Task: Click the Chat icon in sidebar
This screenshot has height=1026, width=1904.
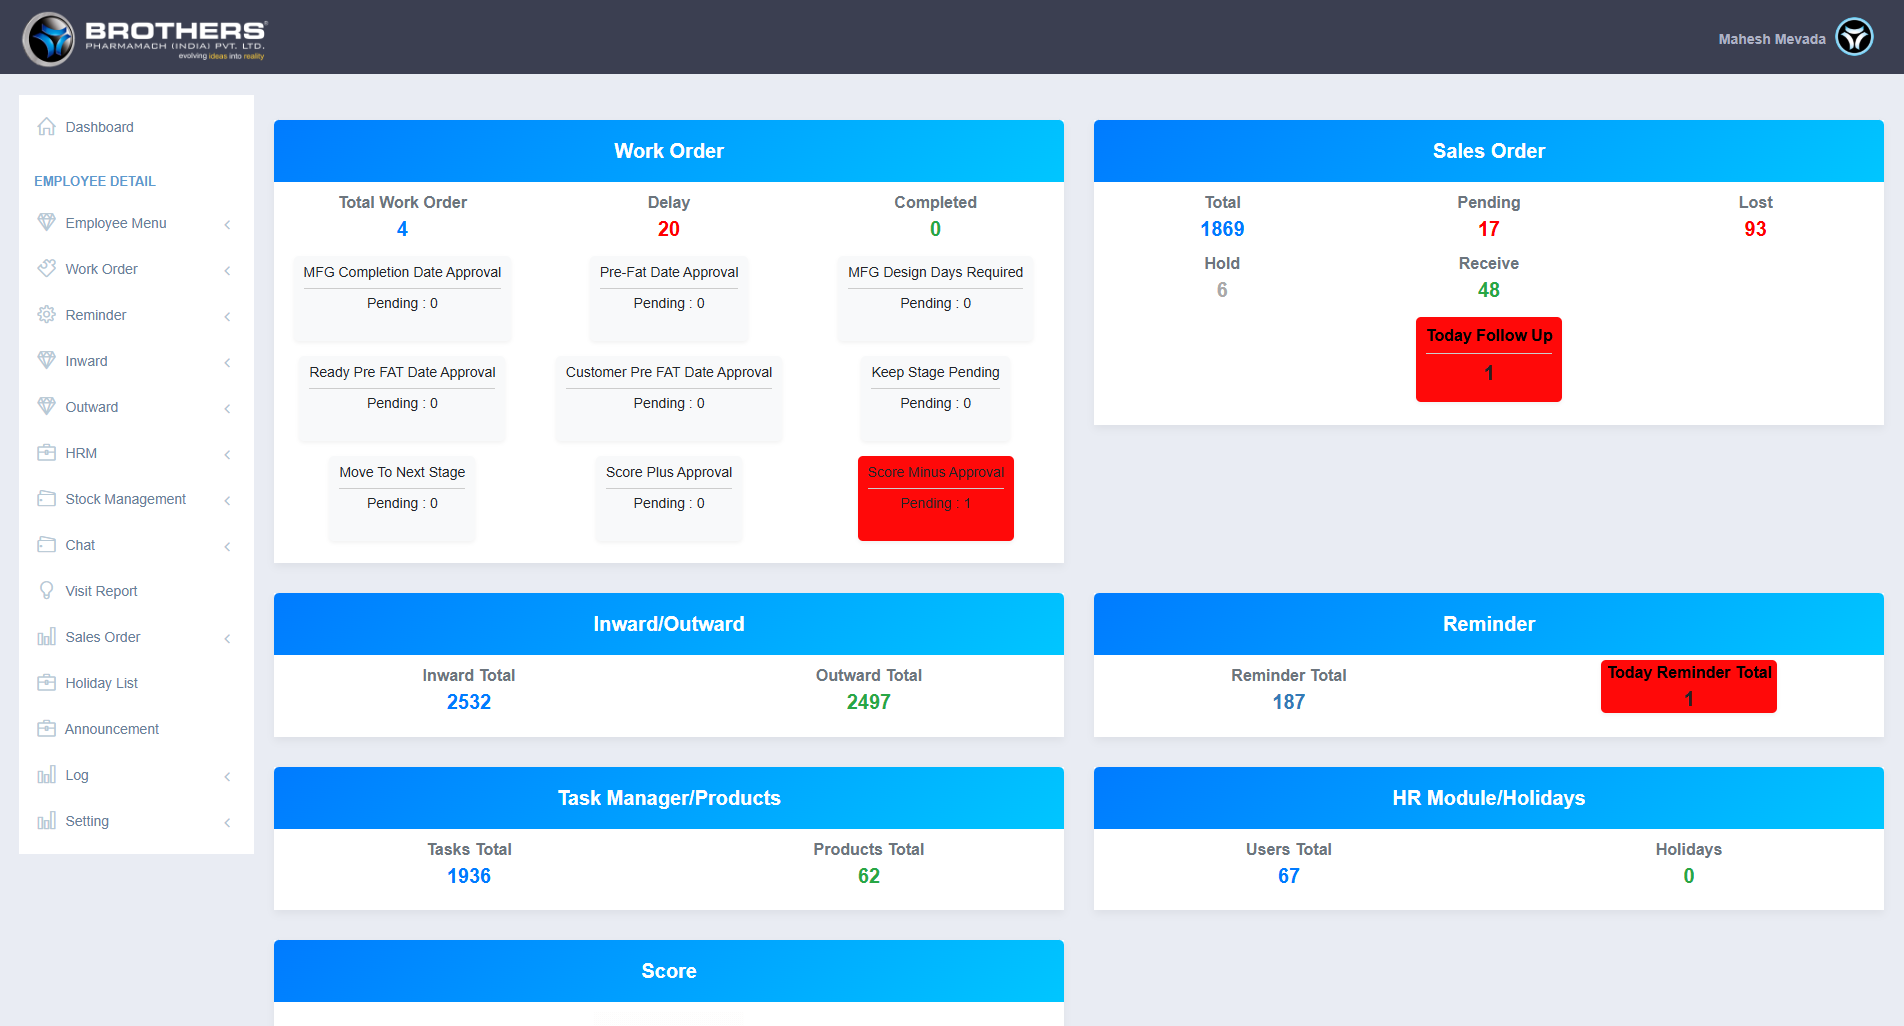Action: [x=46, y=545]
